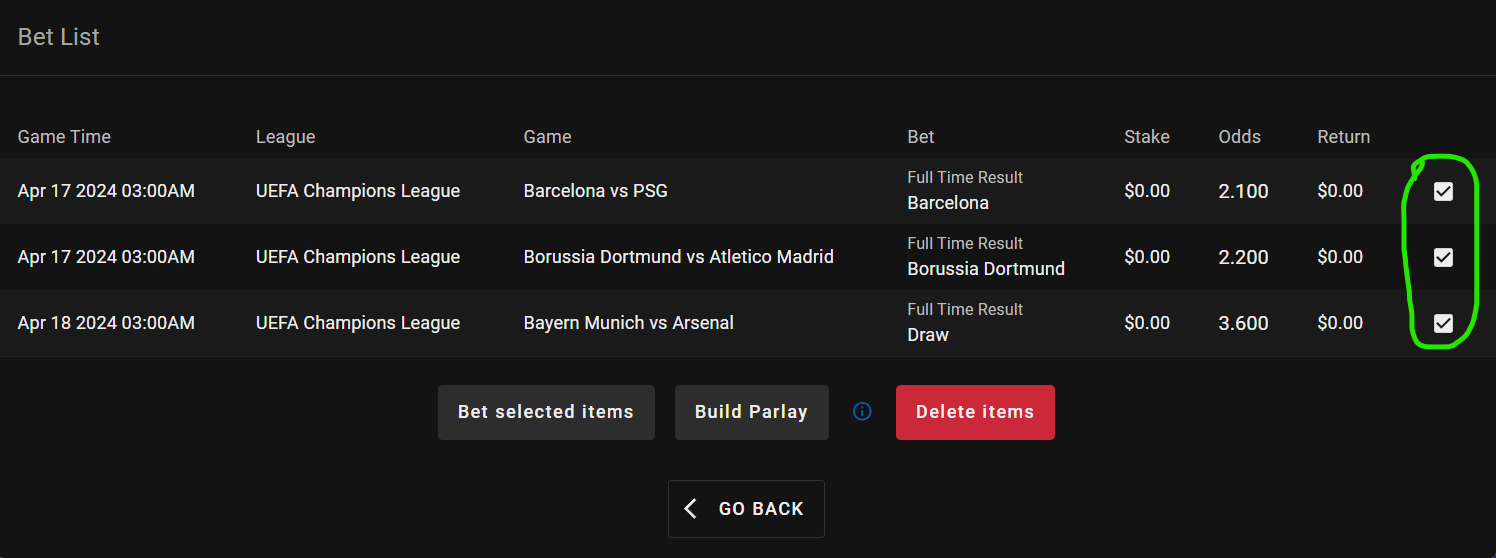Delete items using the red button

click(975, 412)
